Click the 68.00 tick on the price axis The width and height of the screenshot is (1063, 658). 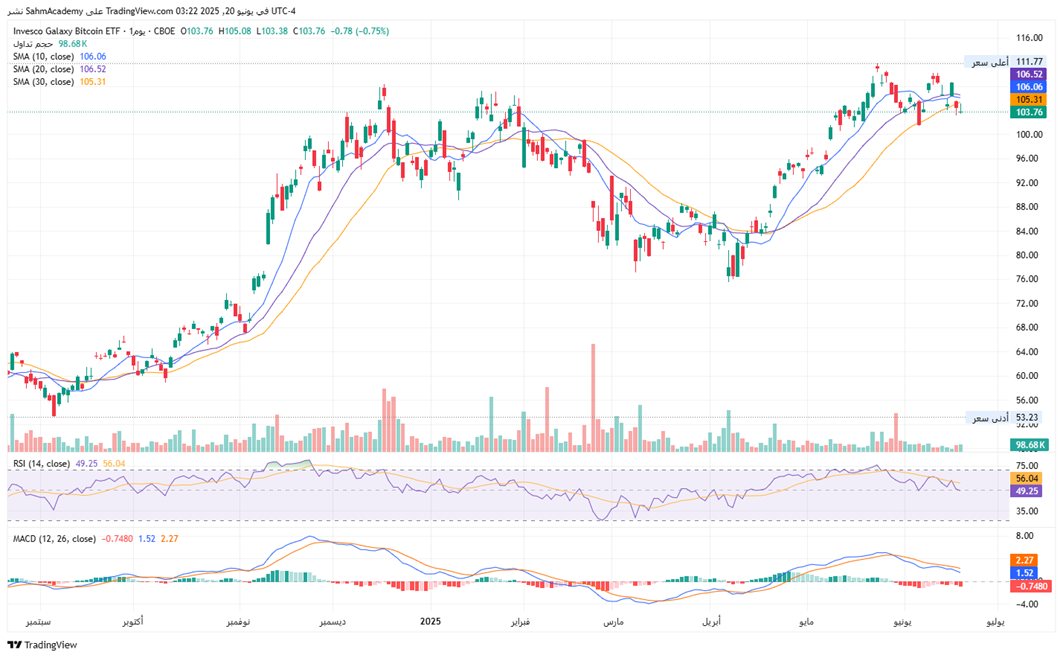click(1027, 327)
